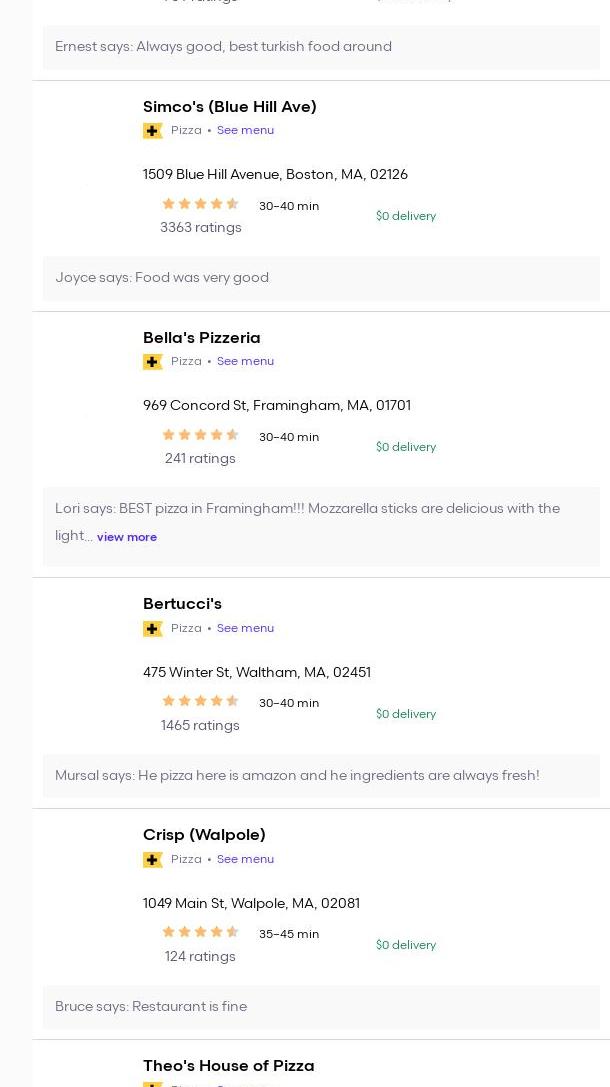Open the See menu link for Simco's
Viewport: 610px width, 1087px height.
[x=245, y=130]
